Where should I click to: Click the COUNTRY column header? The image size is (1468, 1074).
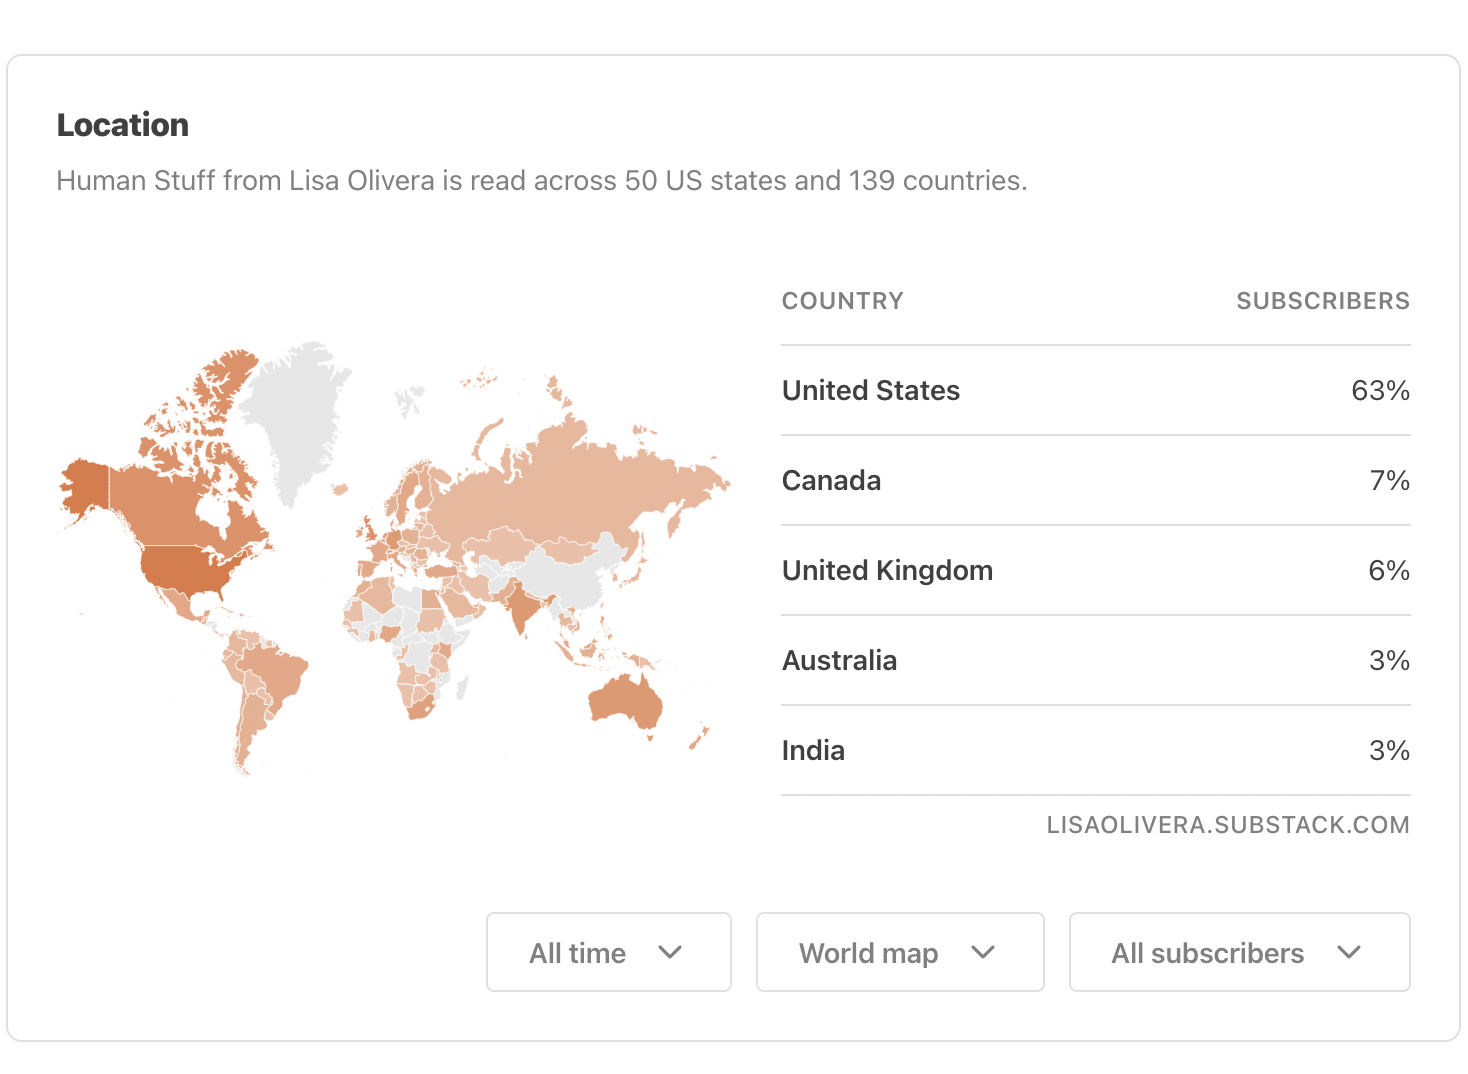[842, 301]
